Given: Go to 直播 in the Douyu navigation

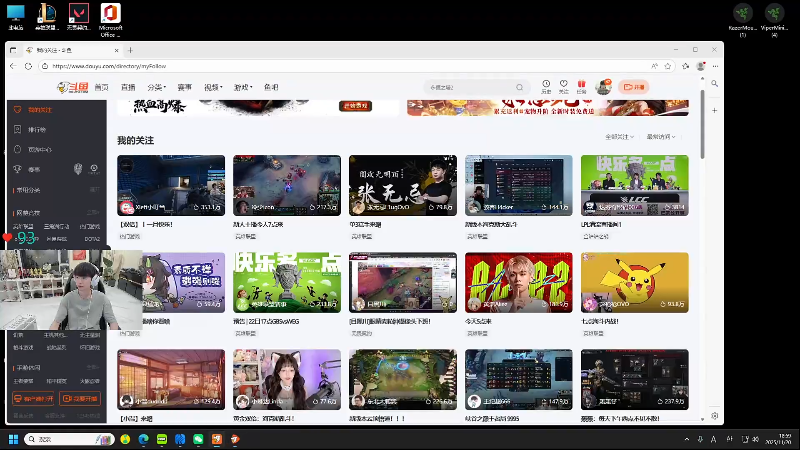Looking at the screenshot, I should [128, 87].
